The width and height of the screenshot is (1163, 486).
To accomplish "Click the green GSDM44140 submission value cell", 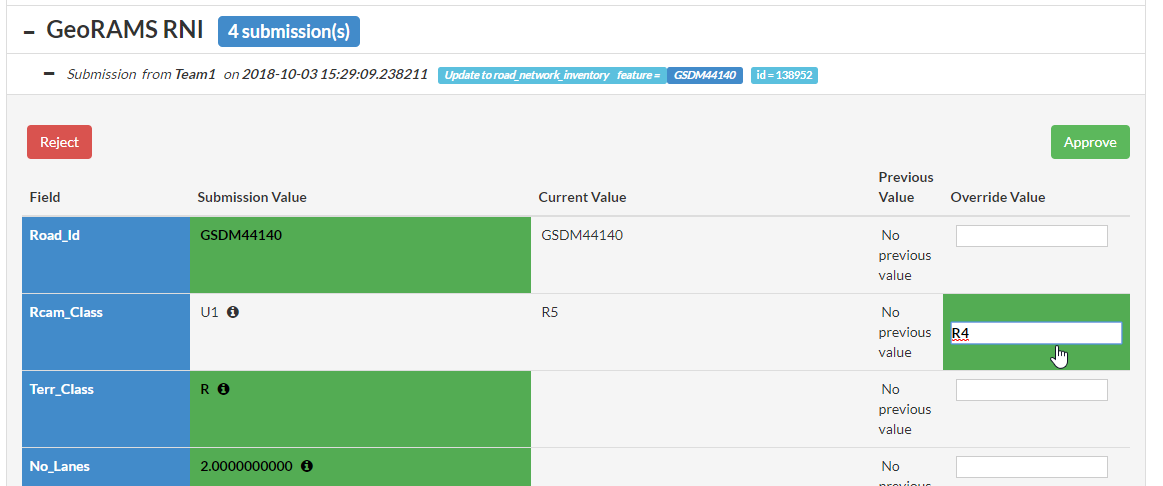I will point(360,255).
